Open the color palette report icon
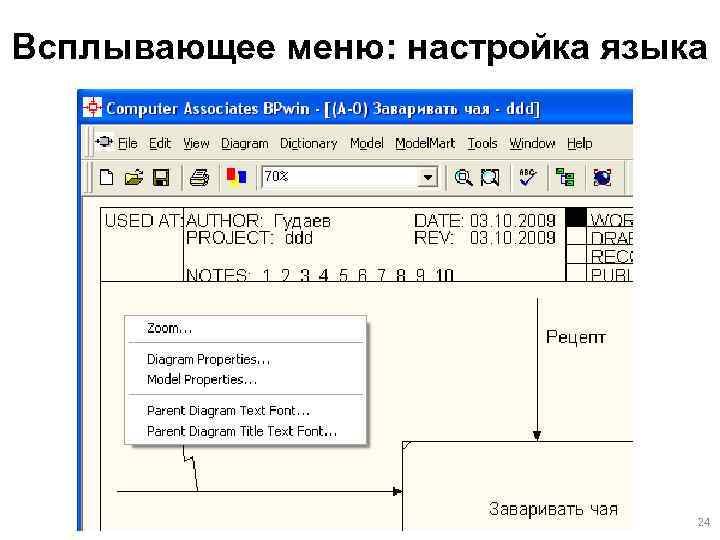The width and height of the screenshot is (720, 540). pyautogui.click(x=236, y=176)
